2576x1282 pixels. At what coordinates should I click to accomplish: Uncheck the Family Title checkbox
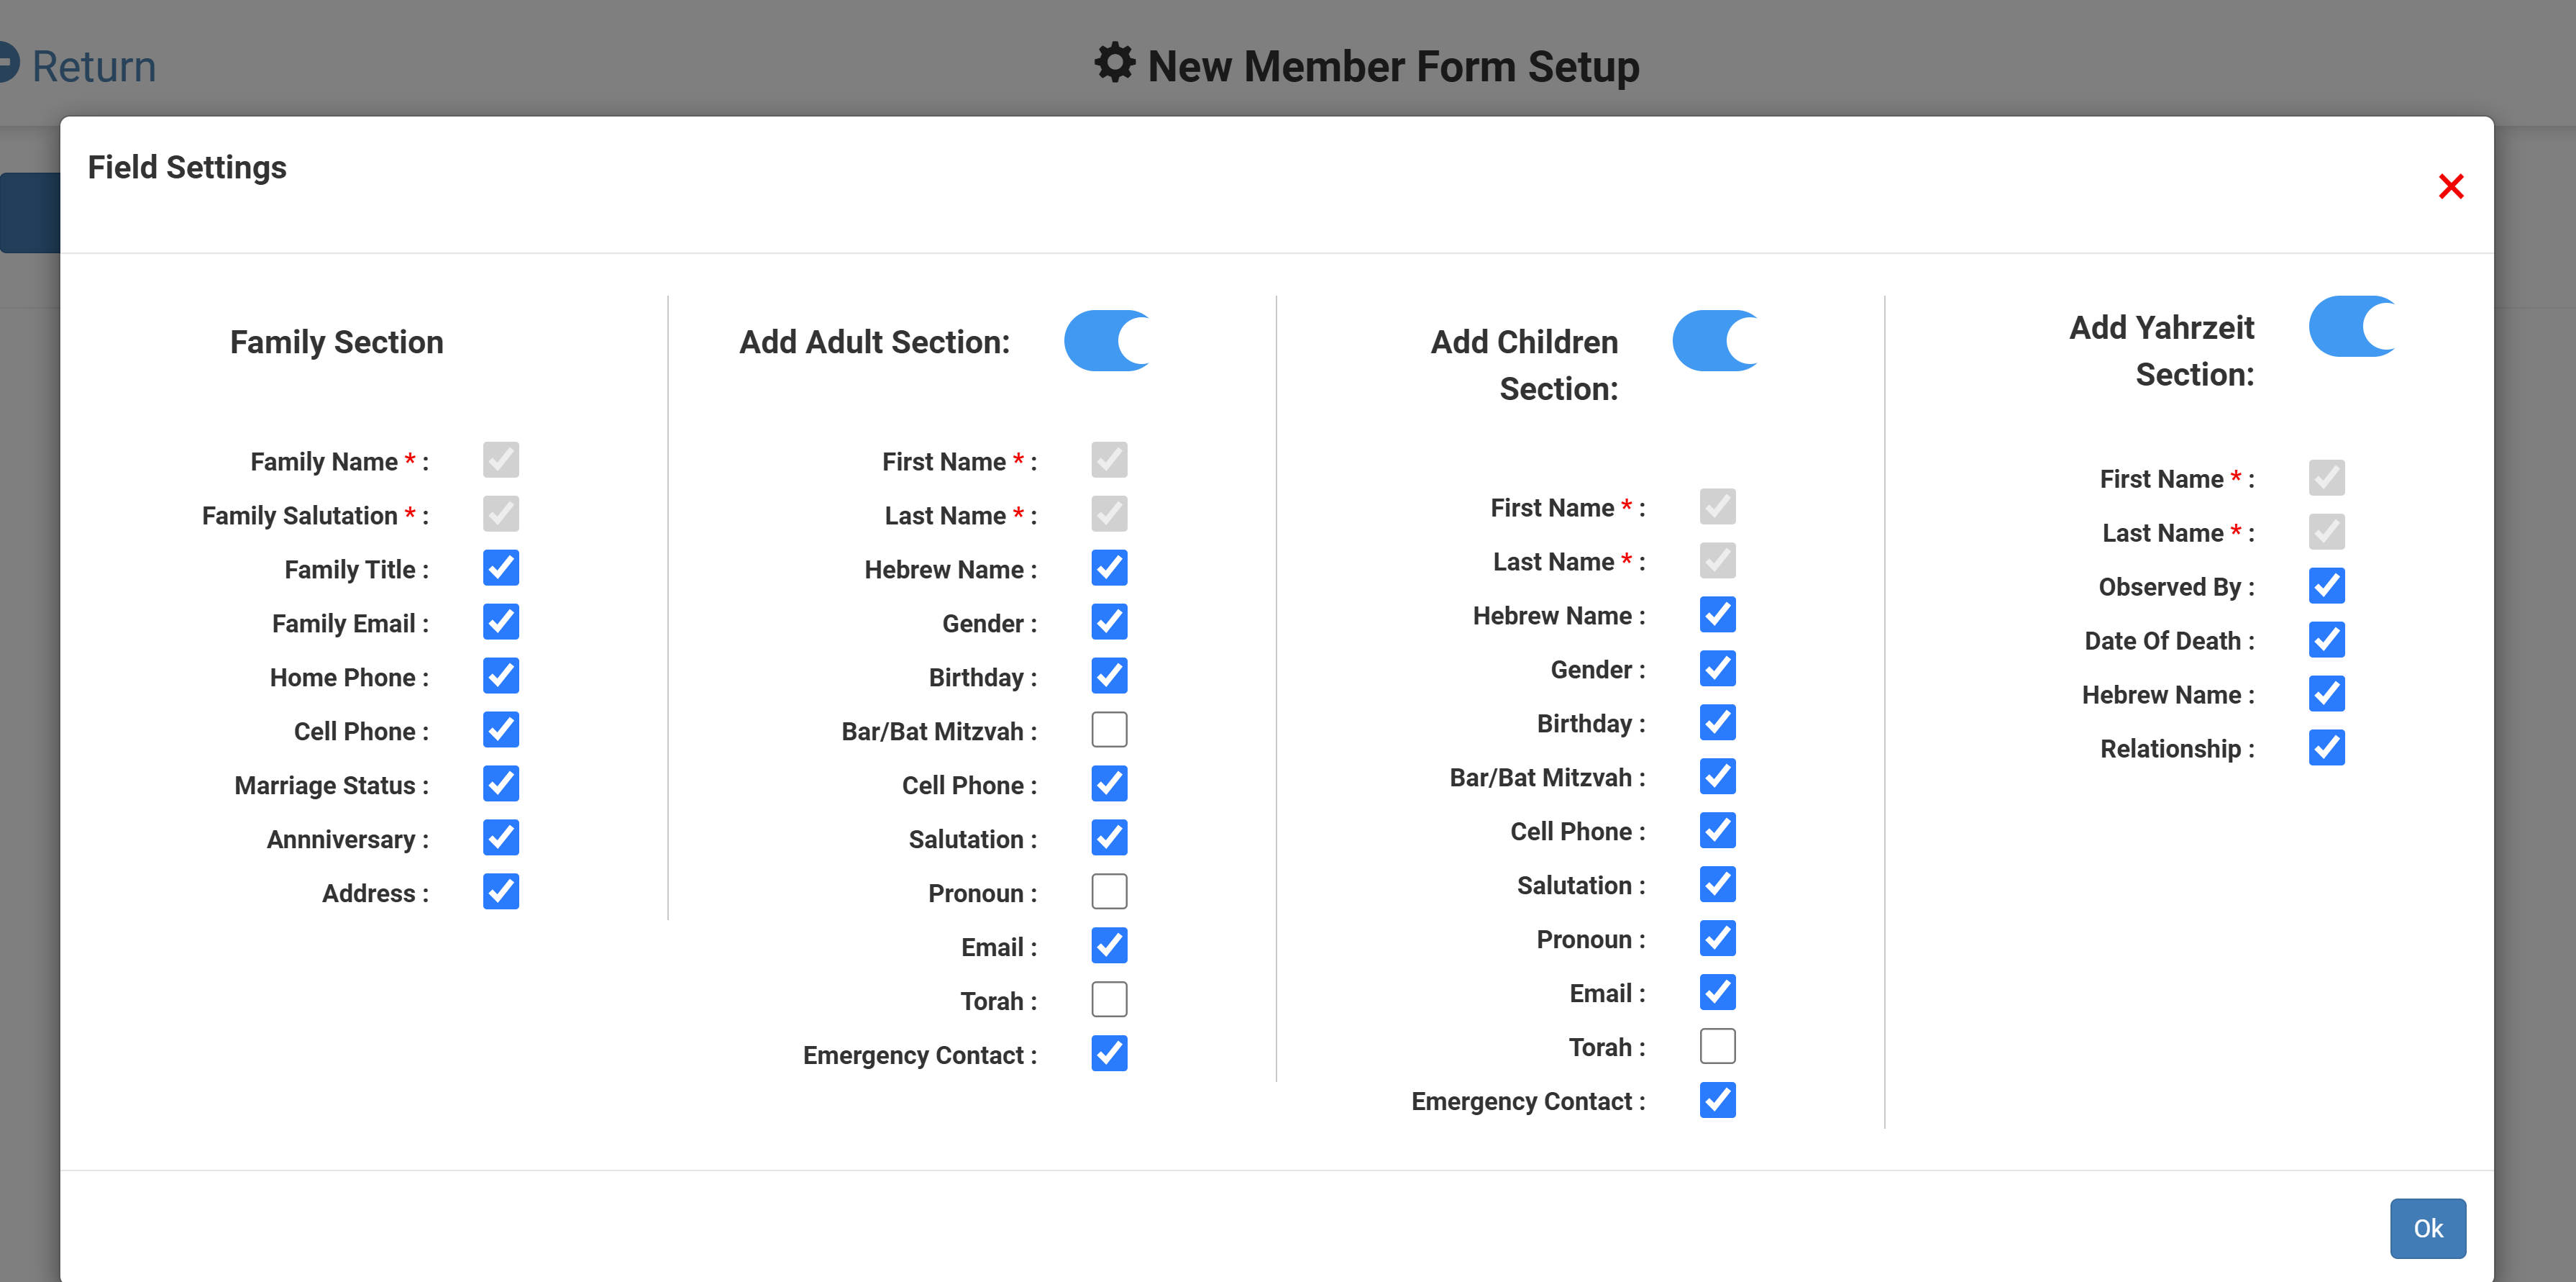click(x=501, y=568)
